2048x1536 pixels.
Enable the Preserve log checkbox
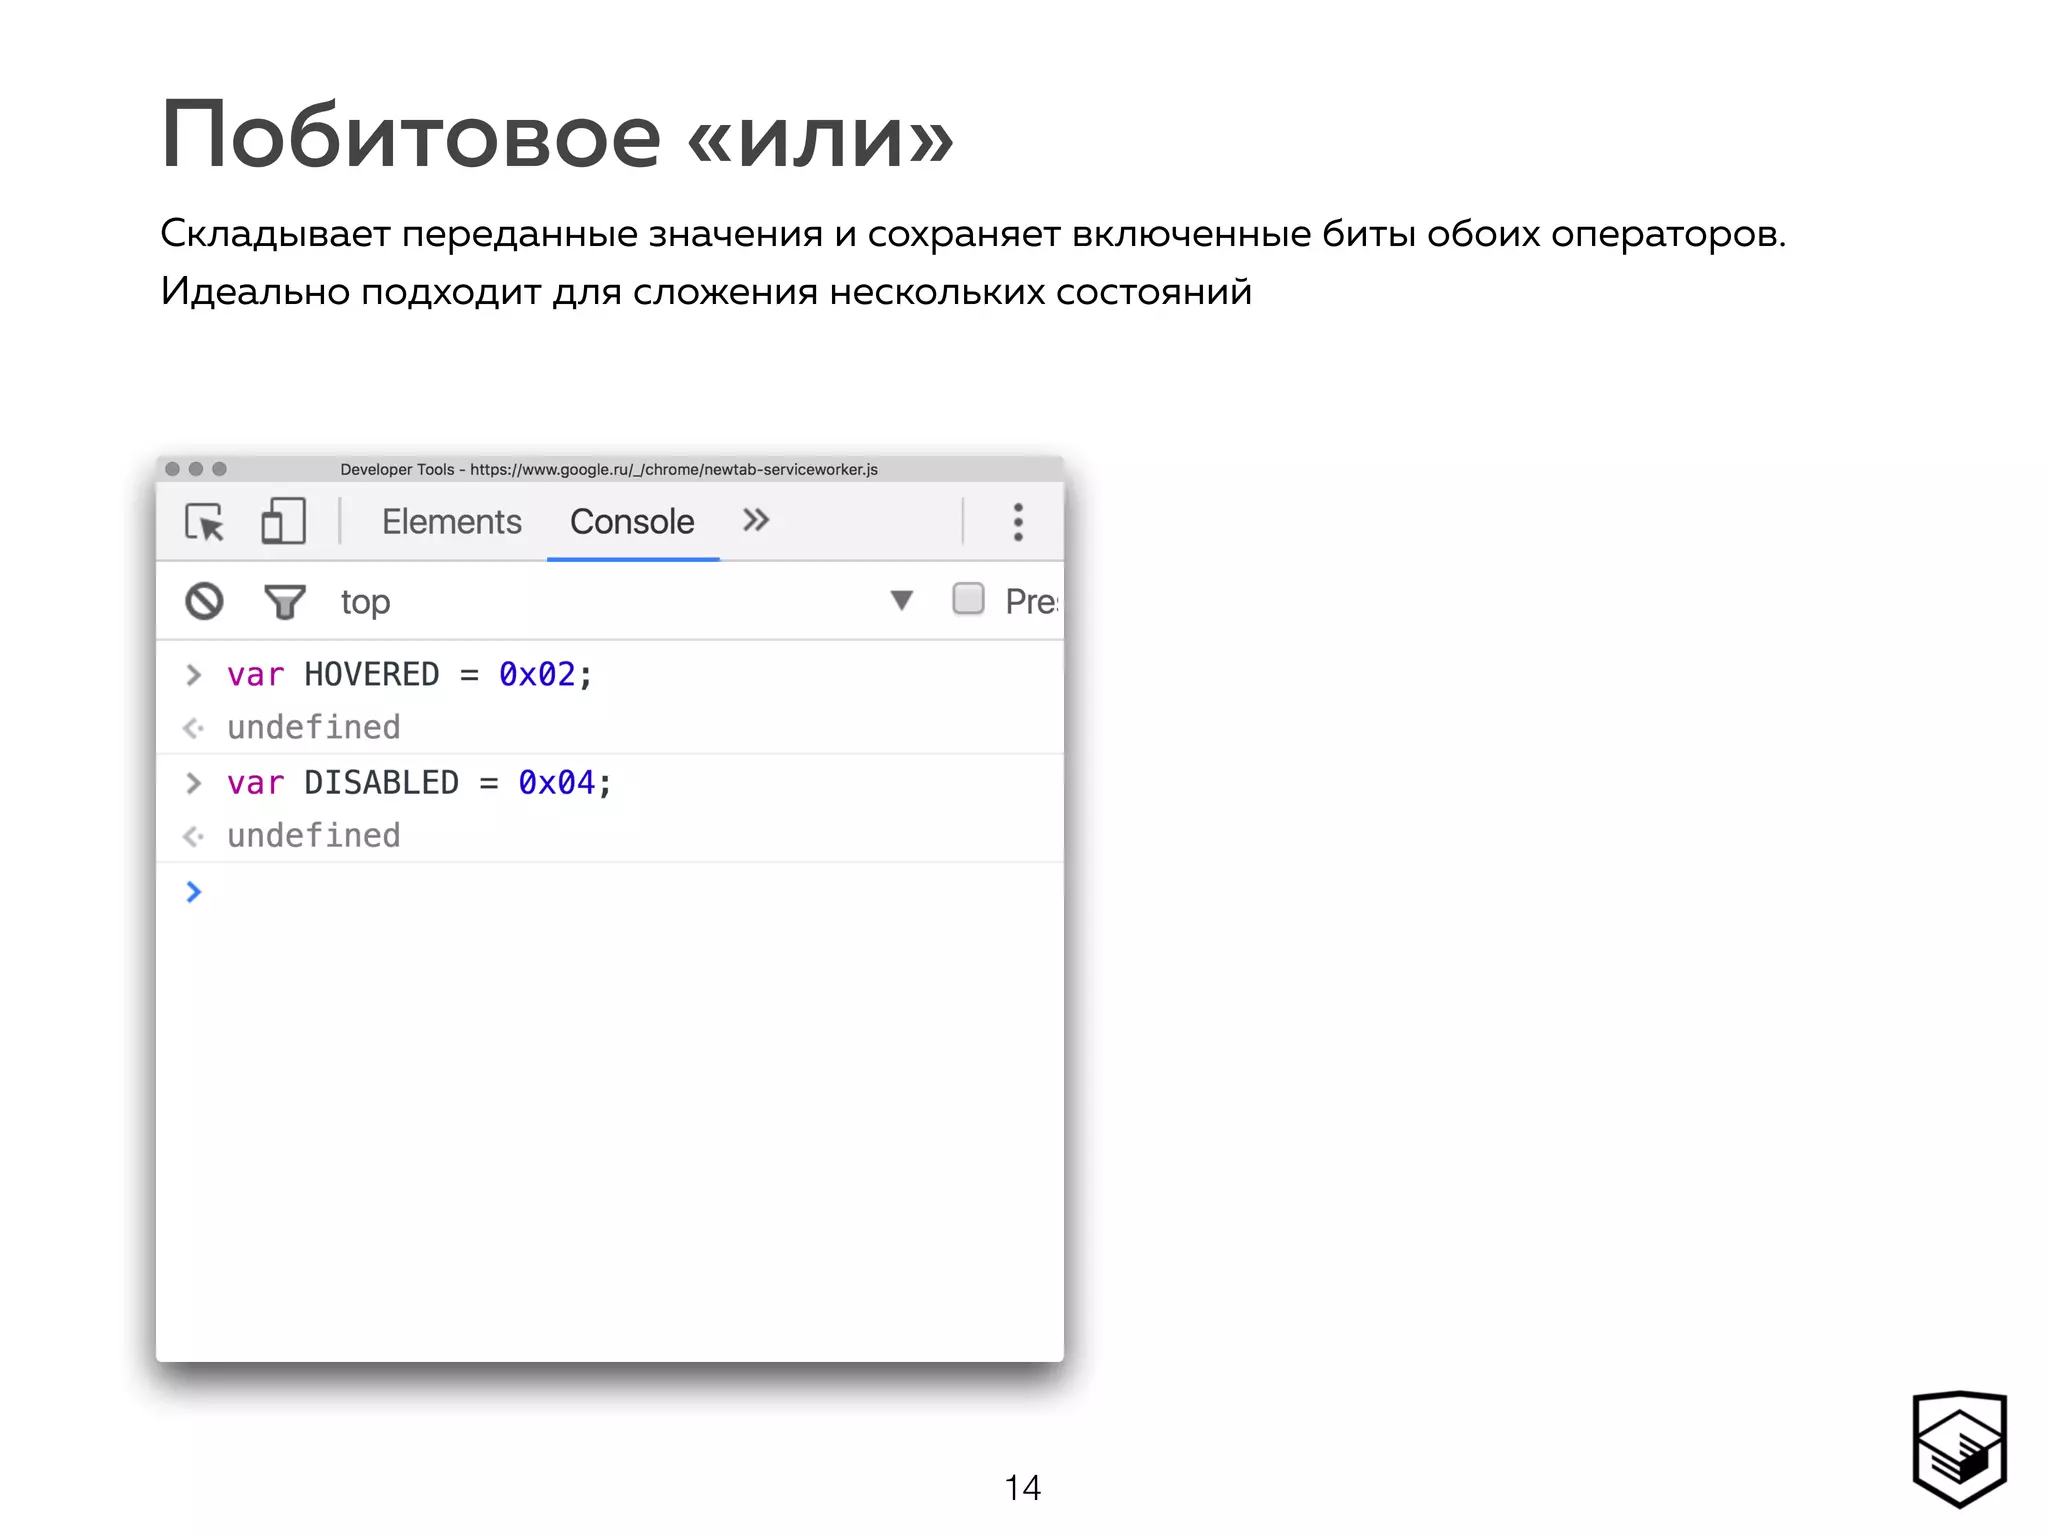(x=968, y=599)
